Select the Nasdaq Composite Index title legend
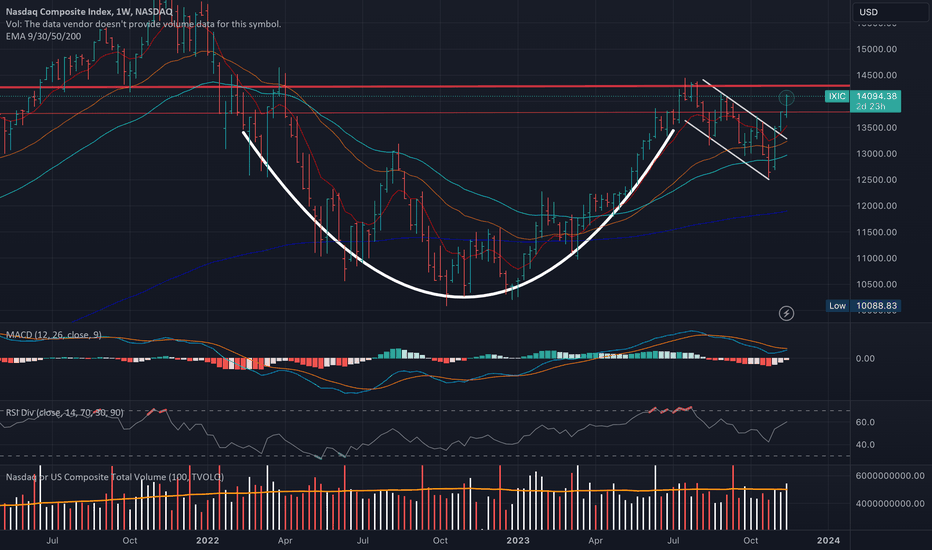932x550 pixels. pyautogui.click(x=89, y=12)
